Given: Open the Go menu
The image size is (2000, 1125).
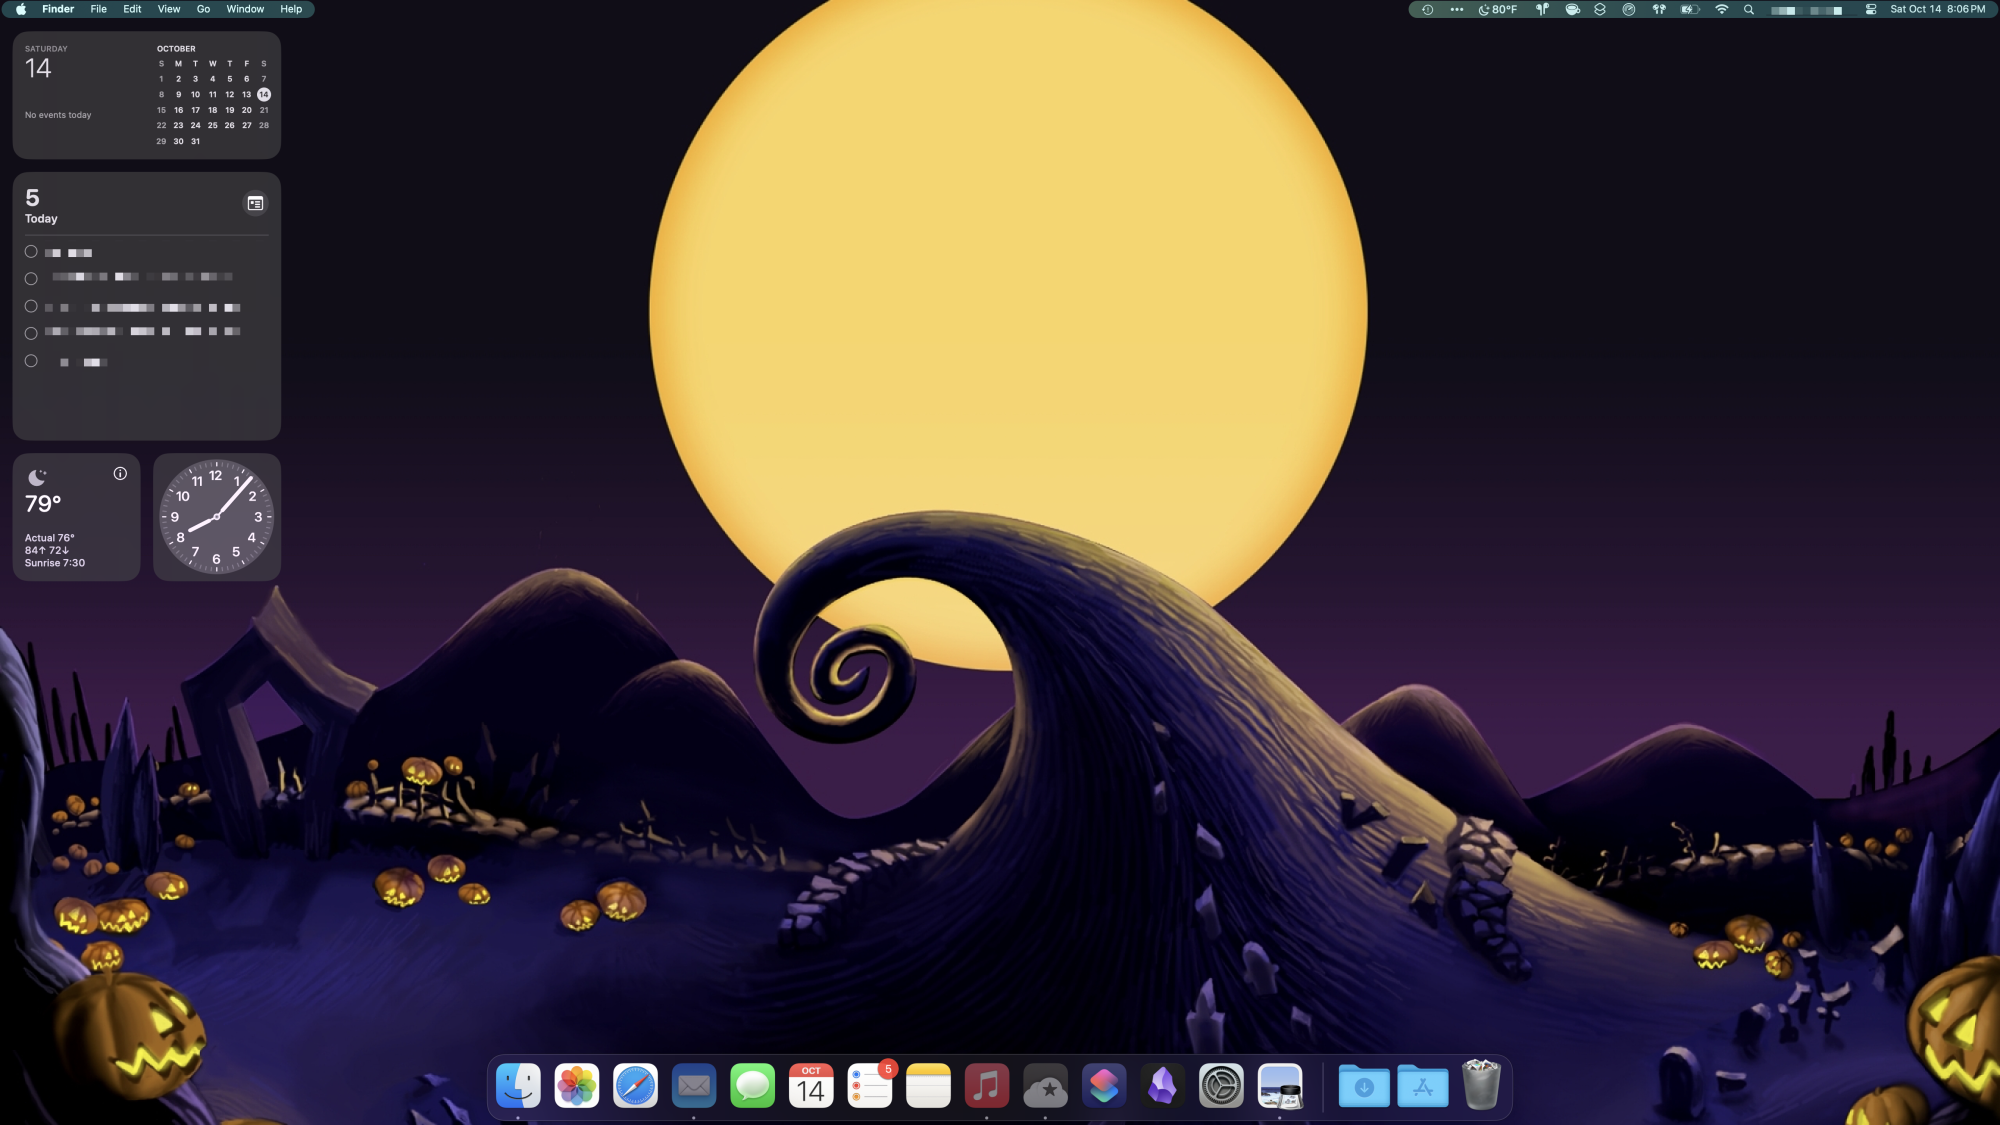Looking at the screenshot, I should 203,9.
